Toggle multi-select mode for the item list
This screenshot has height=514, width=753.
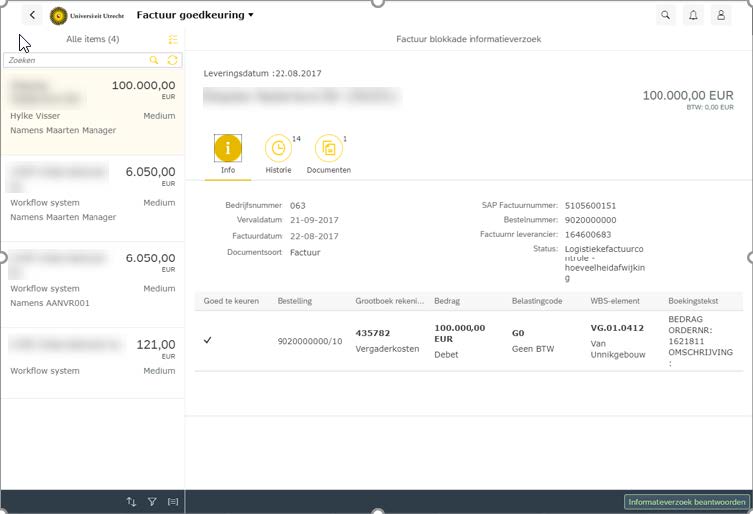[x=173, y=39]
